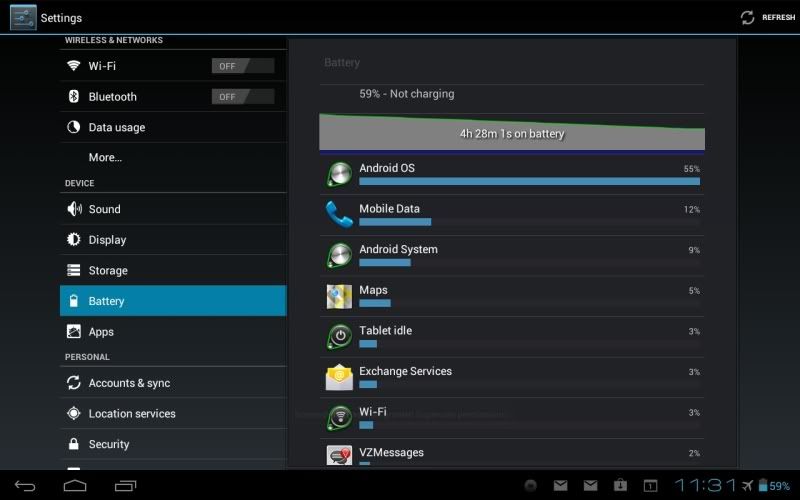
Task: Toggle the Bluetooth OFF switch
Action: (243, 96)
